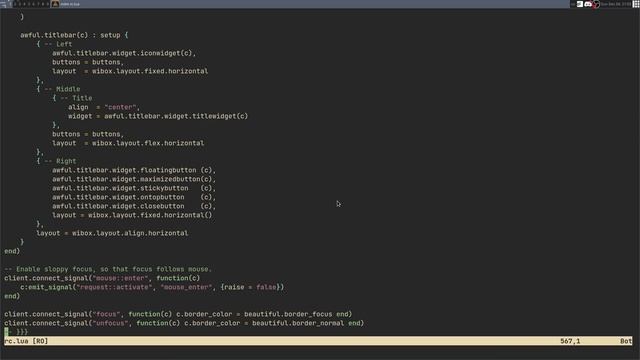Click the white square tray icon
The height and width of the screenshot is (360, 640).
coord(580,4)
